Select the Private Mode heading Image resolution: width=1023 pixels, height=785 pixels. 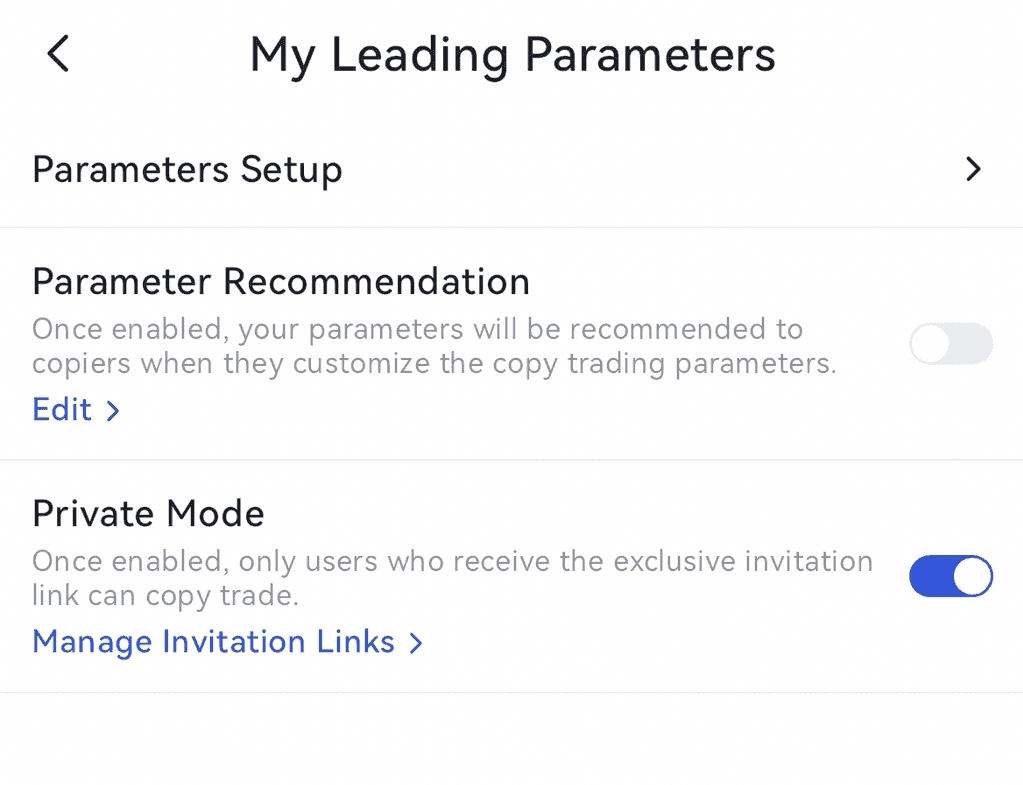(x=148, y=514)
